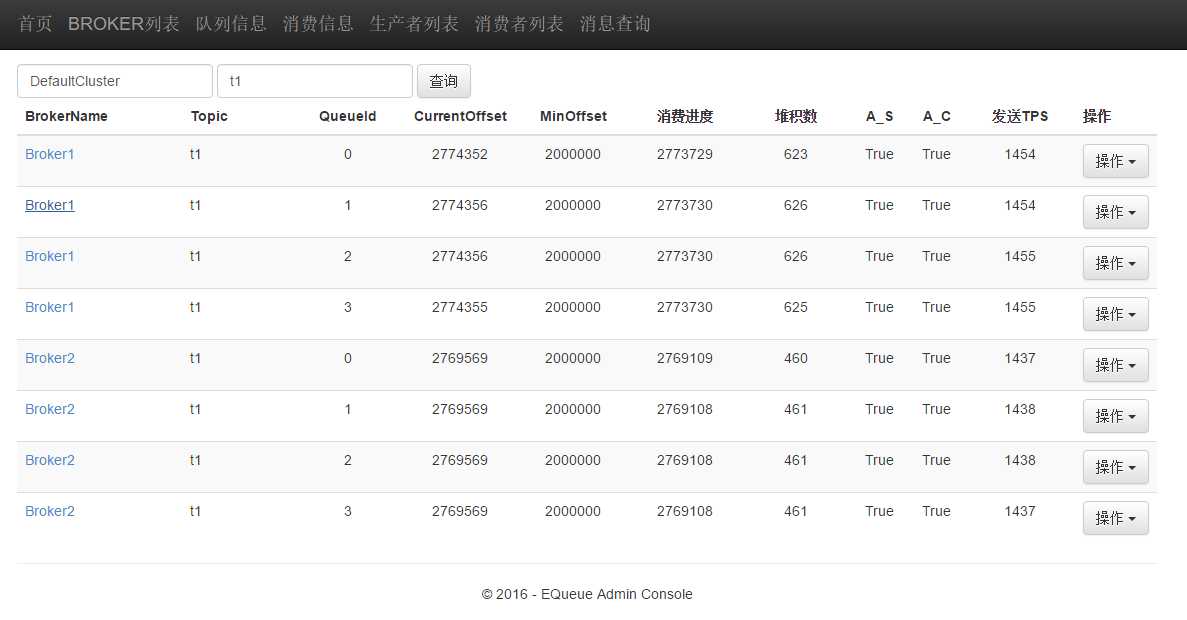The height and width of the screenshot is (620, 1187).
Task: Select CurrentOffset value 2774355
Action: (460, 307)
